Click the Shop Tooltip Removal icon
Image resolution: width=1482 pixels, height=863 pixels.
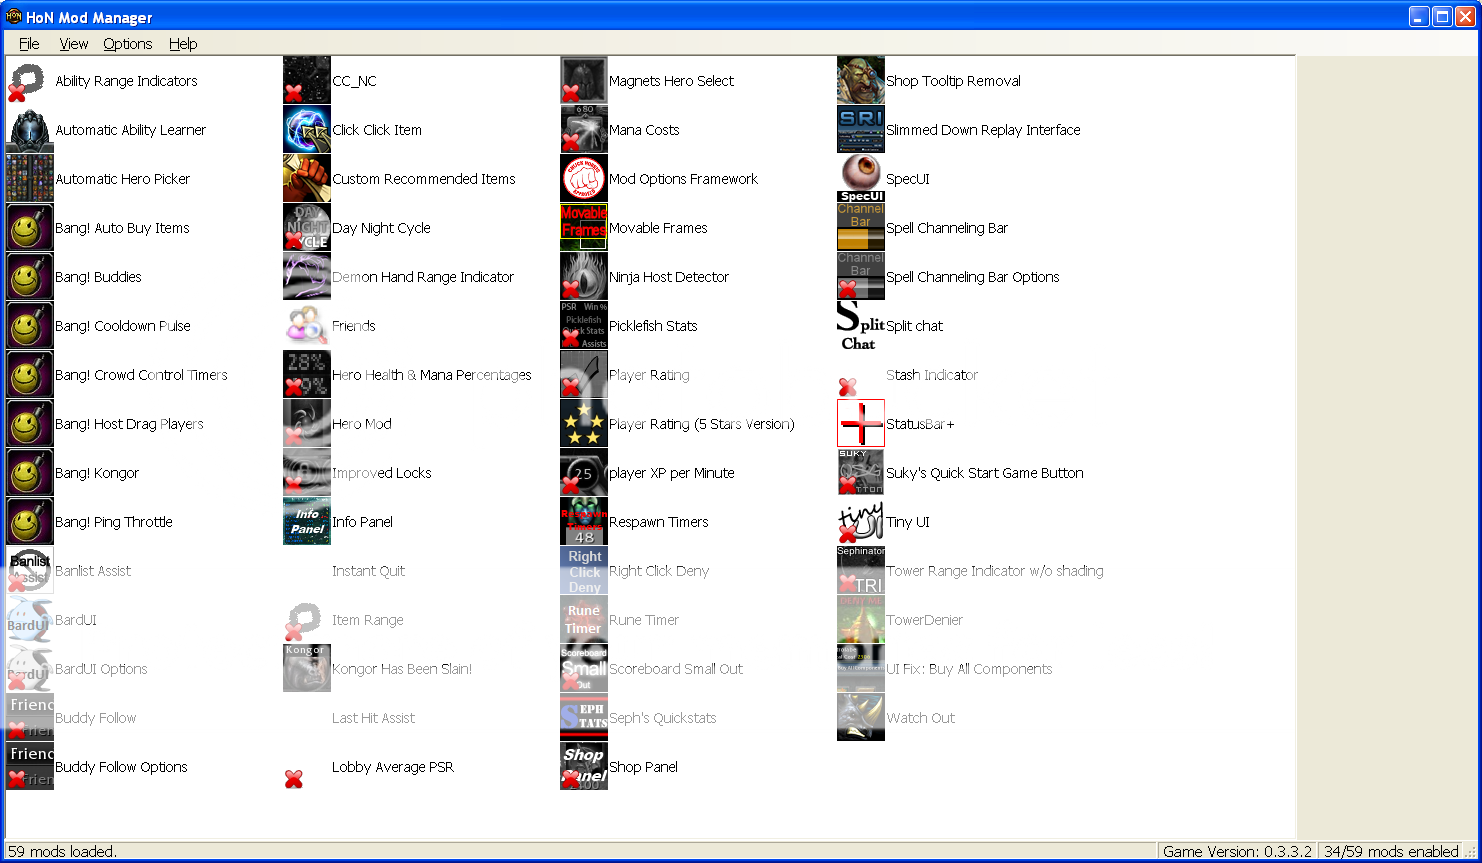coord(861,81)
